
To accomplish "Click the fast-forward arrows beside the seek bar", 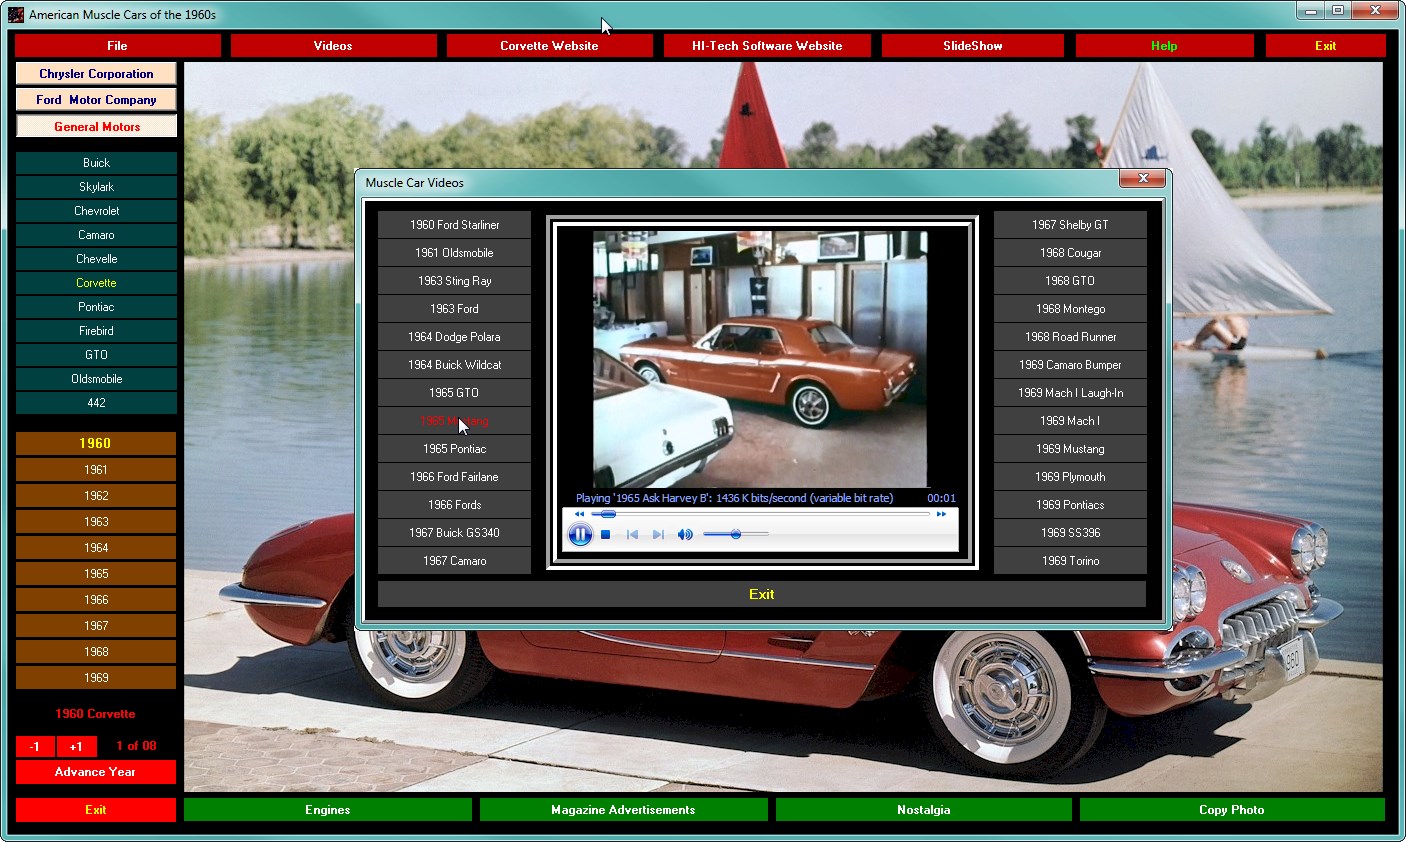I will 941,514.
